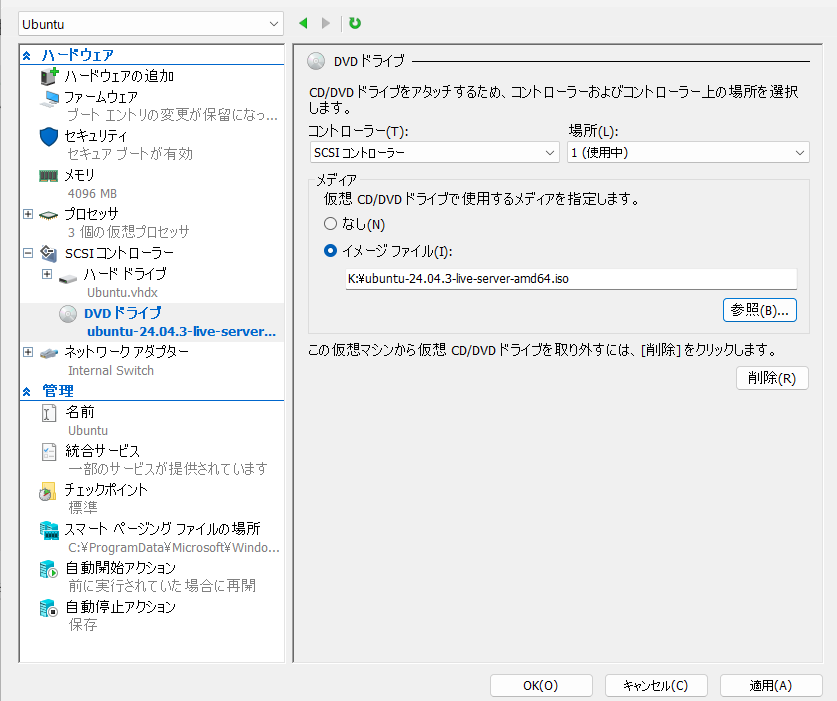The image size is (837, 701).
Task: Click the Security (セキュリティ) shield icon
Action: pyautogui.click(x=49, y=136)
